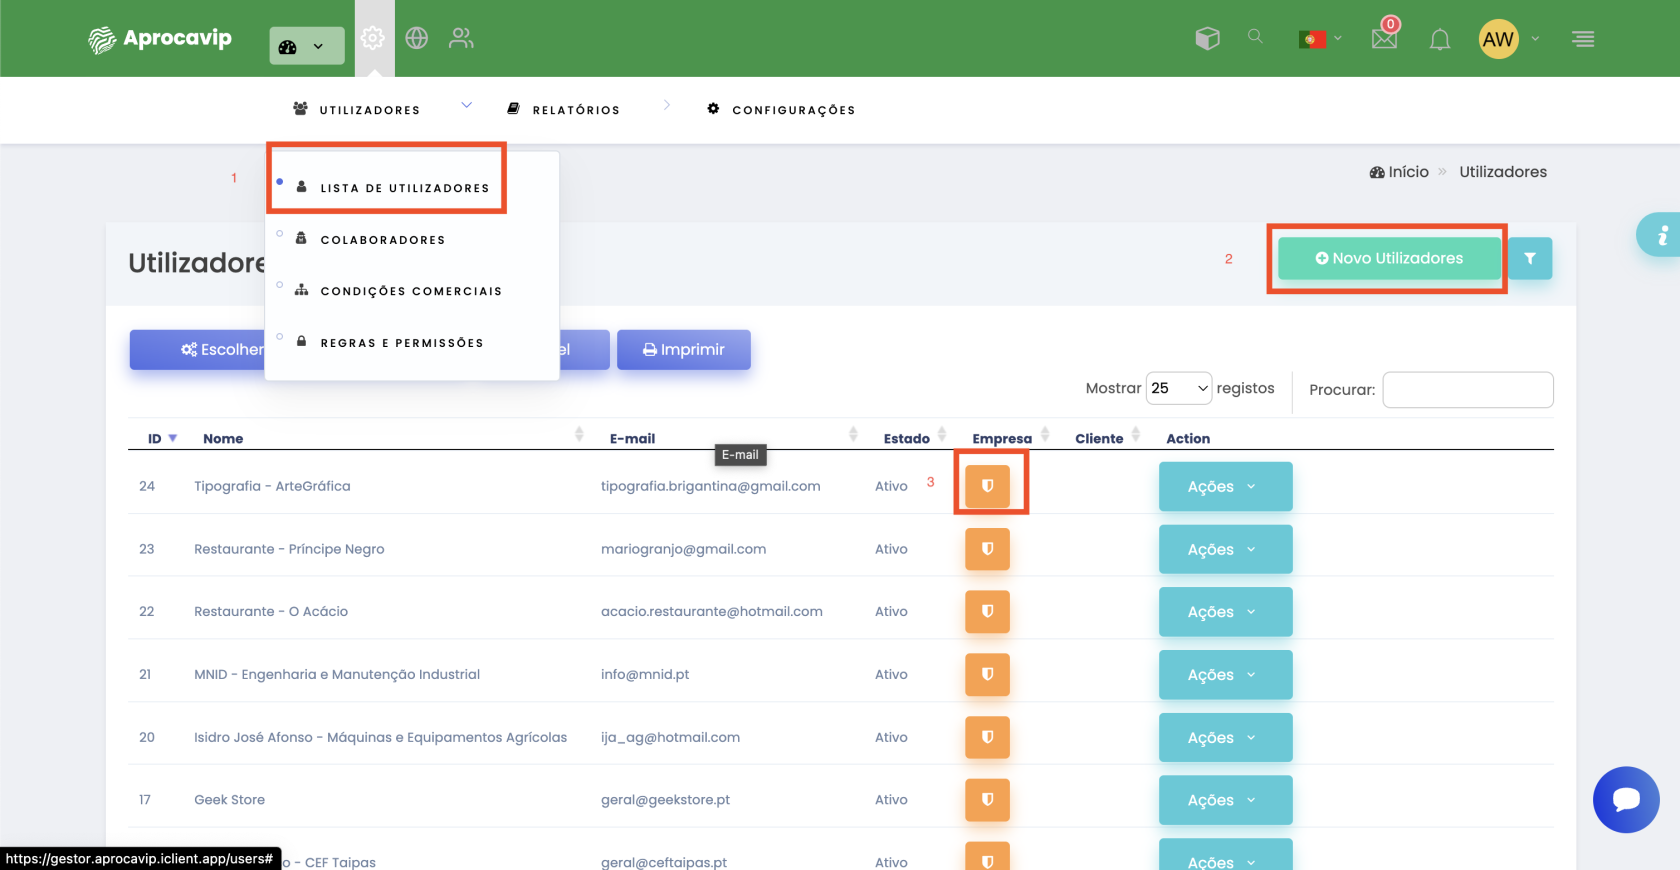This screenshot has height=870, width=1680.
Task: Click Empresa shield icon for Príncipe Negro row
Action: [987, 549]
